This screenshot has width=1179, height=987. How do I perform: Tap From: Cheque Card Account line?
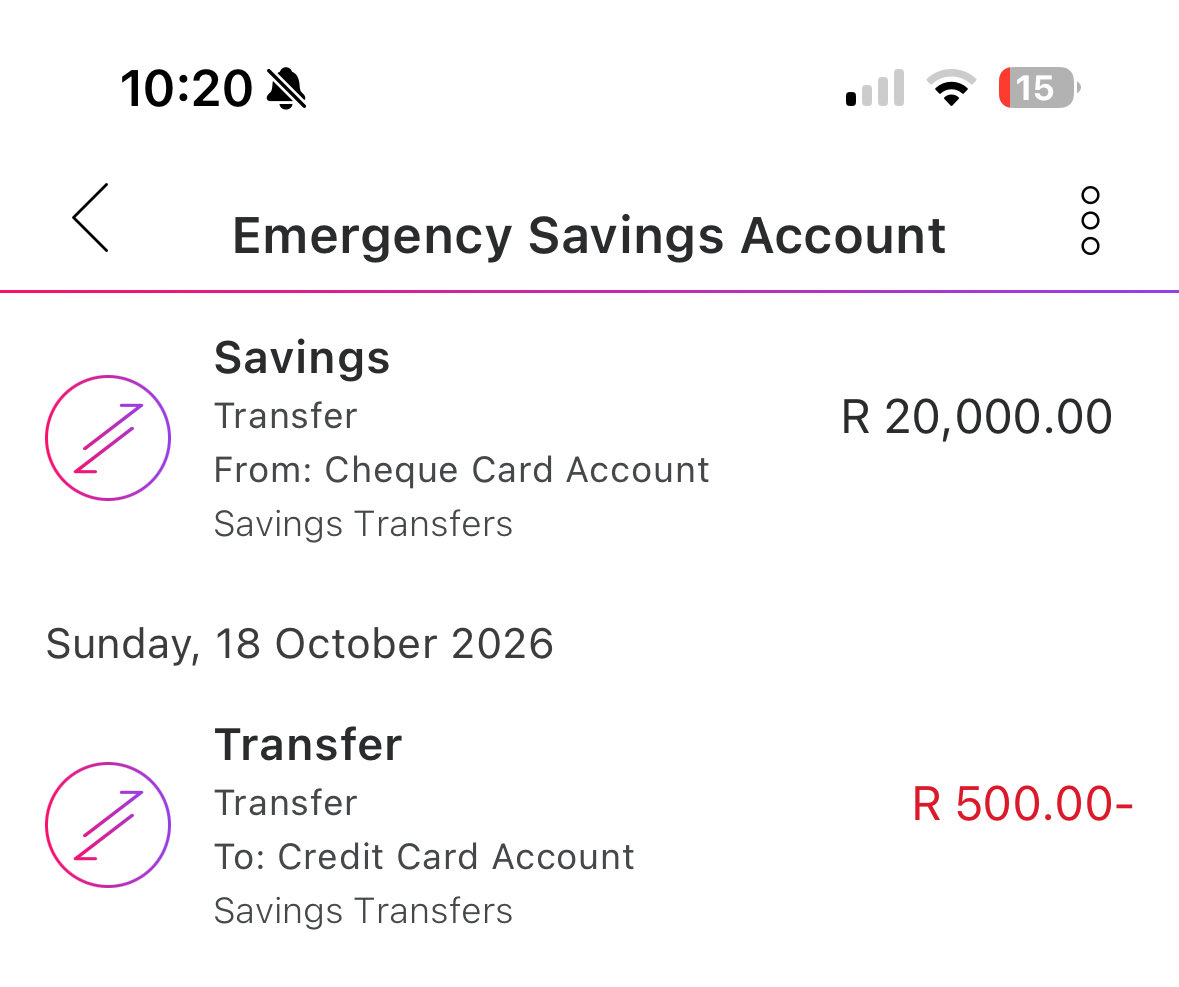tap(462, 470)
